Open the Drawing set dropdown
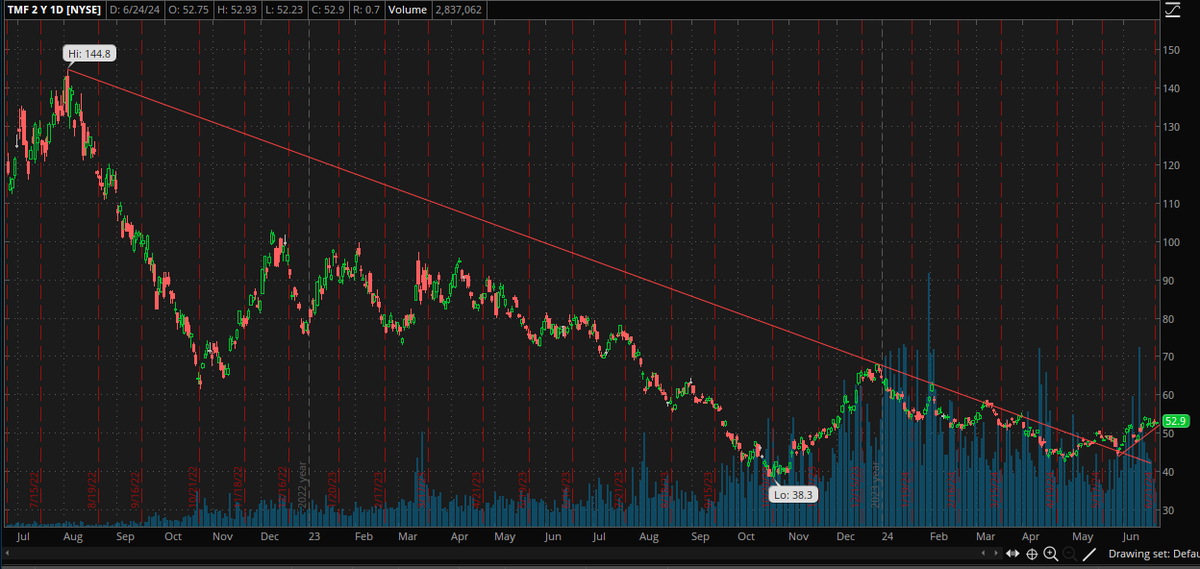Image resolution: width=1200 pixels, height=569 pixels. click(1154, 554)
